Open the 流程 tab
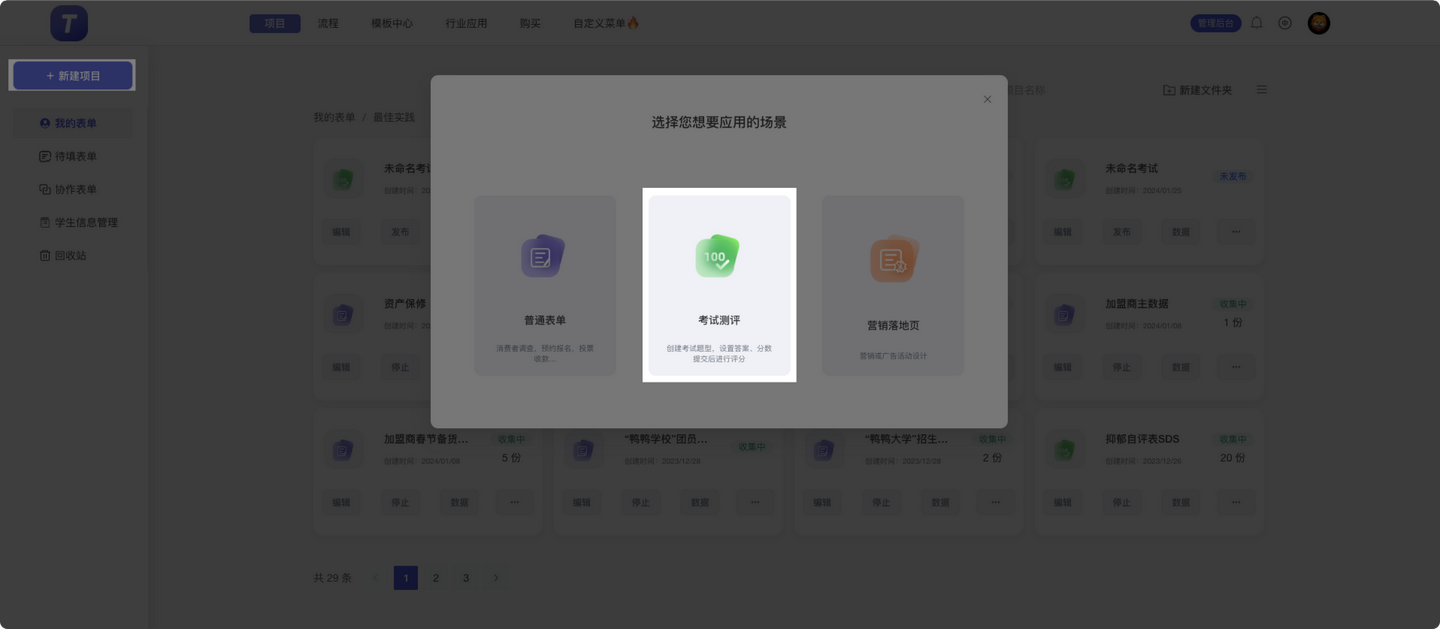1440x629 pixels. 328,23
